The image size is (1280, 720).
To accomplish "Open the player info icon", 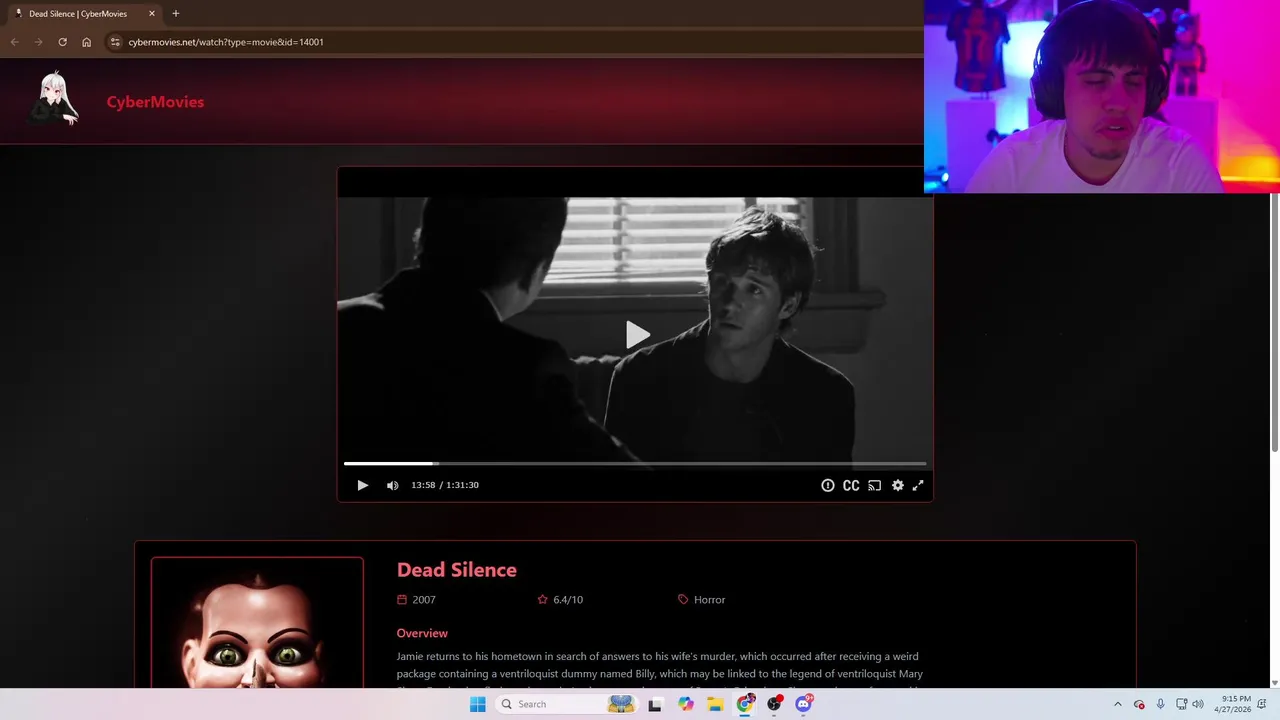I will [827, 485].
